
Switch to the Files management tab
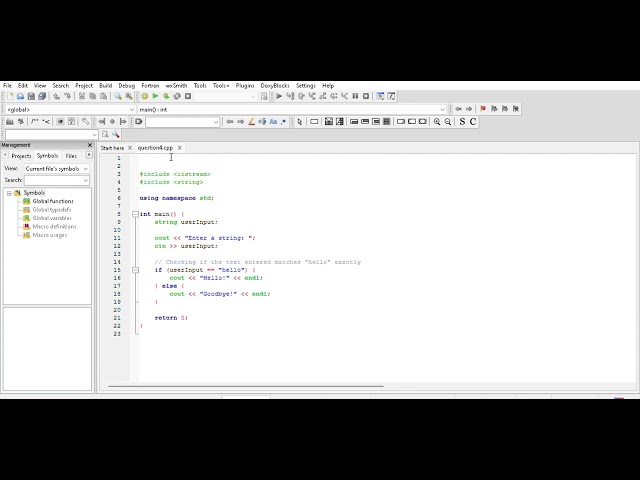coord(71,156)
